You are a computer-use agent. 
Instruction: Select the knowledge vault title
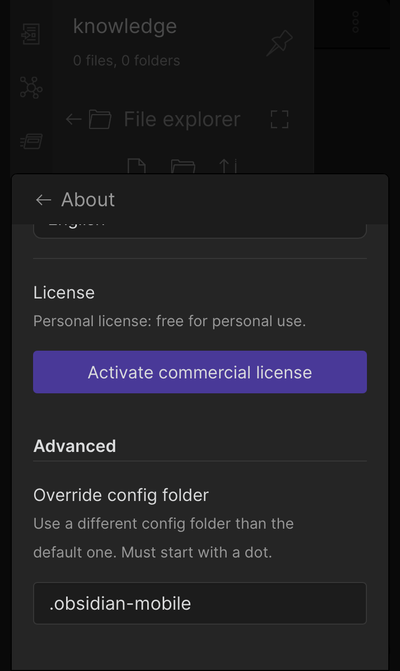[124, 27]
